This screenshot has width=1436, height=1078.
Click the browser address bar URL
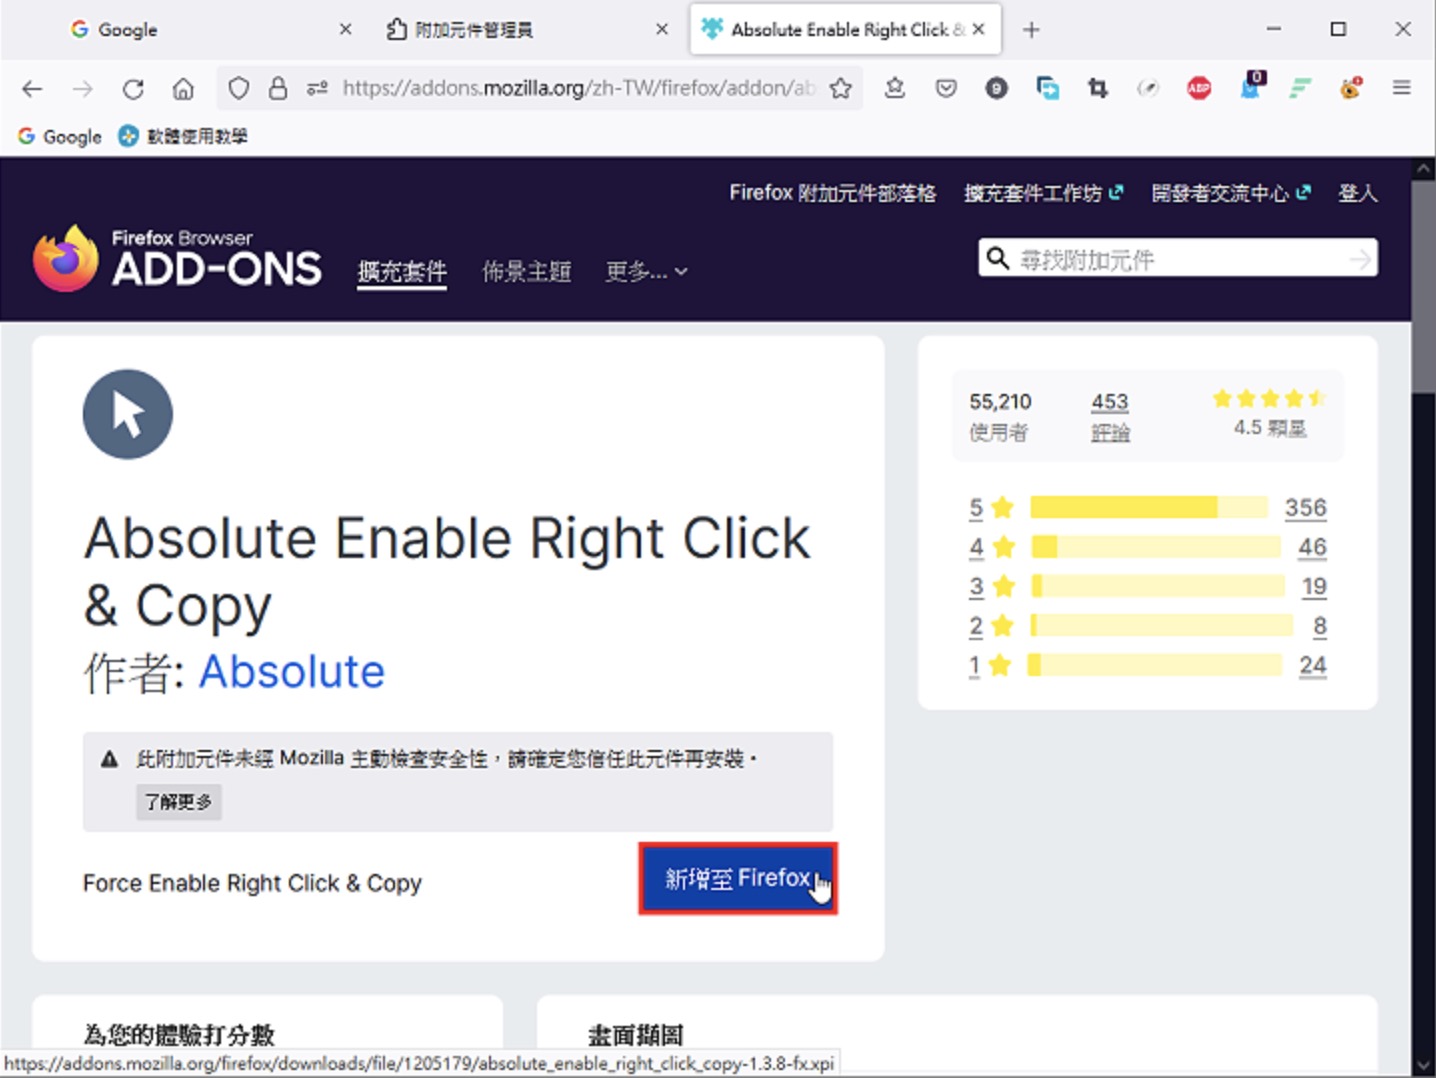(578, 89)
